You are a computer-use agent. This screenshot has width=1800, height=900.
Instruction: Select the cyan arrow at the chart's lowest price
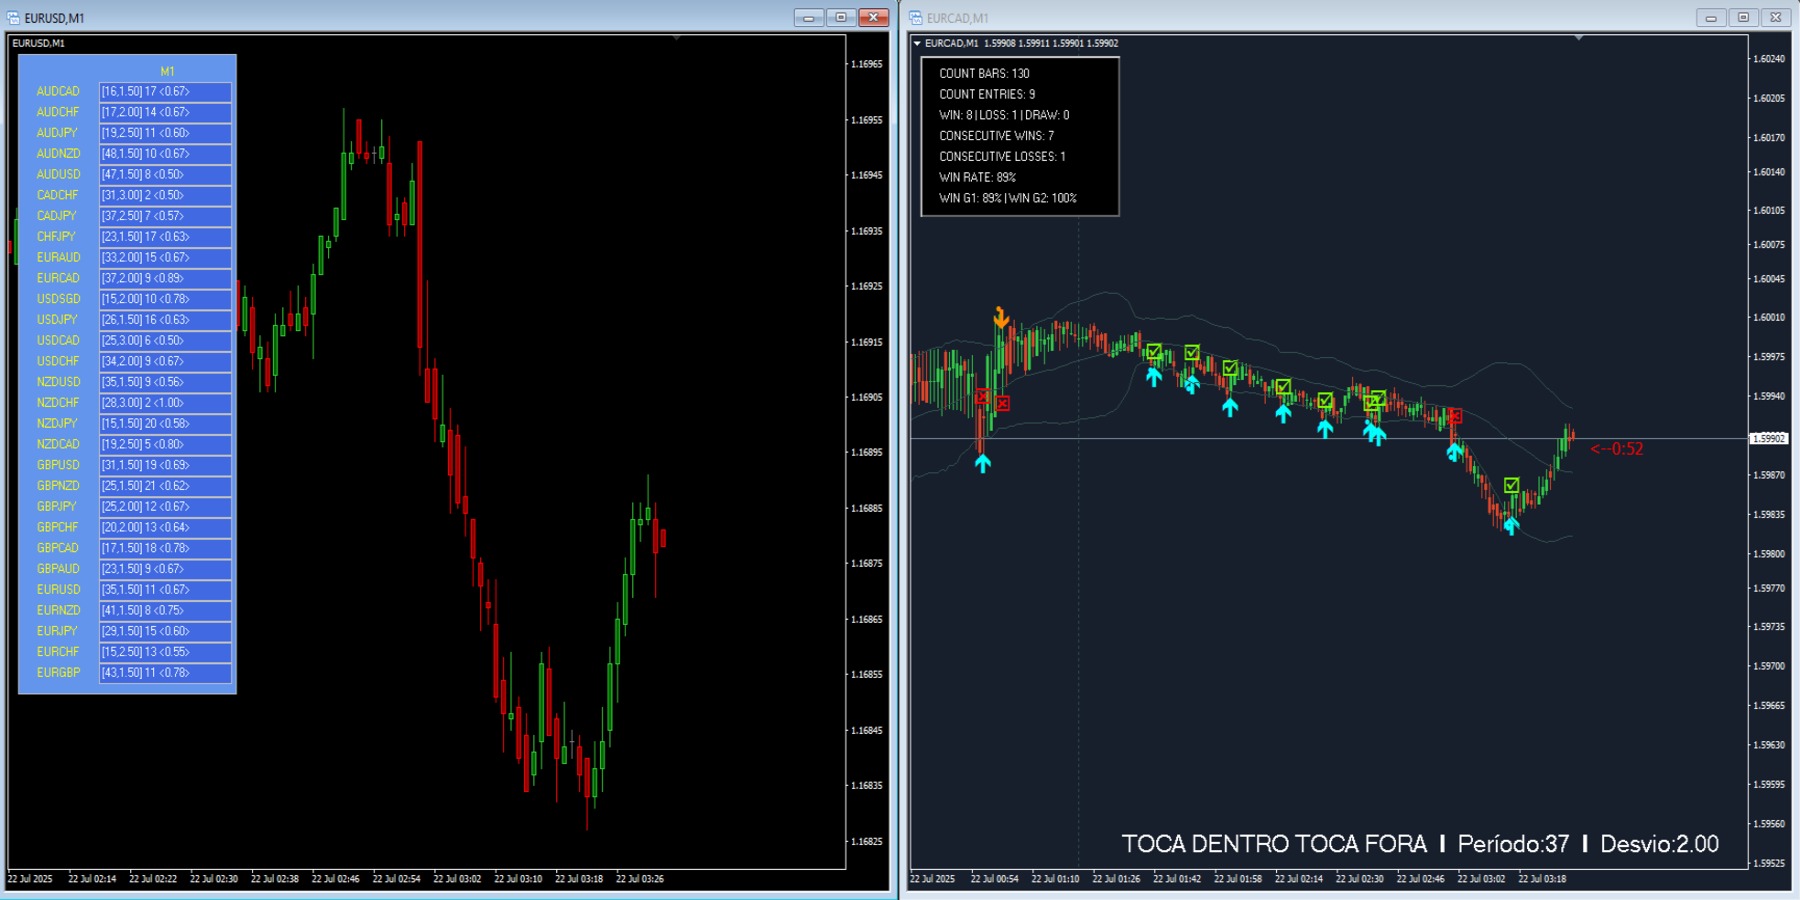tap(1512, 525)
